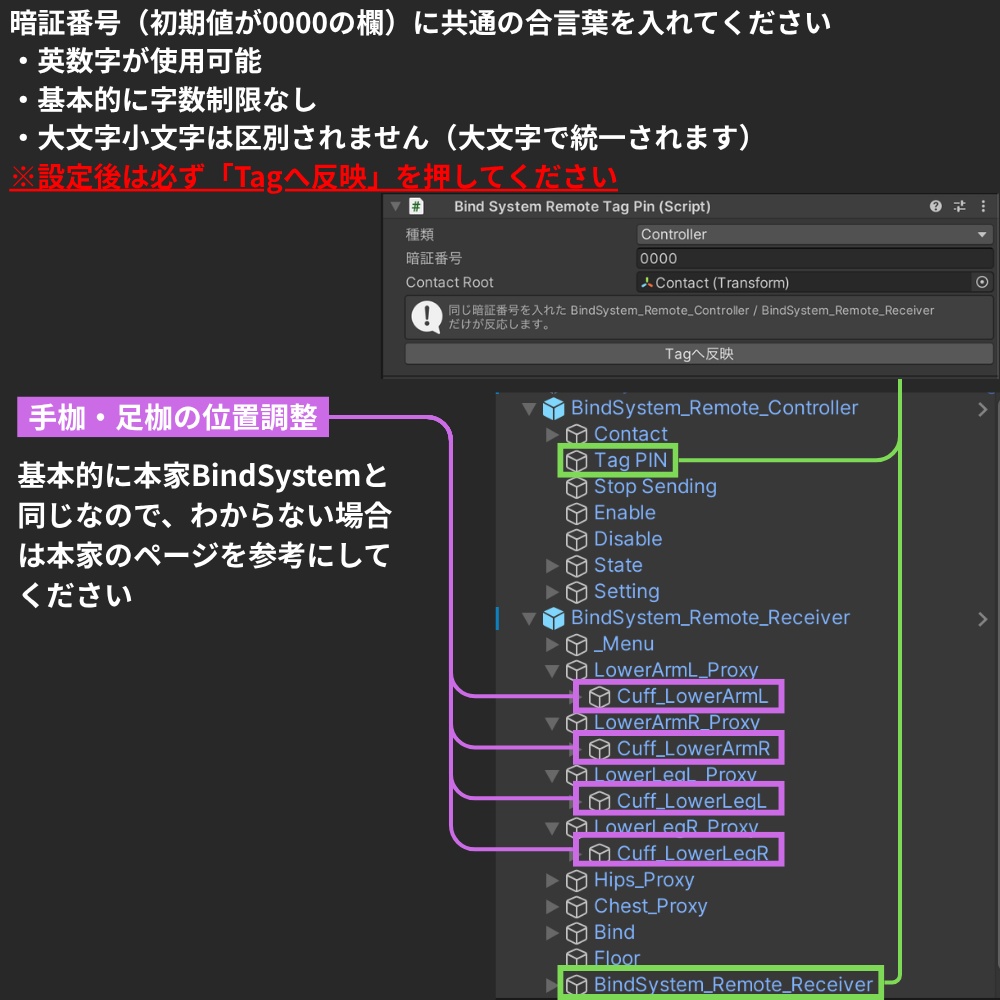
Task: Click the Contact Root object field
Action: pyautogui.click(x=803, y=283)
